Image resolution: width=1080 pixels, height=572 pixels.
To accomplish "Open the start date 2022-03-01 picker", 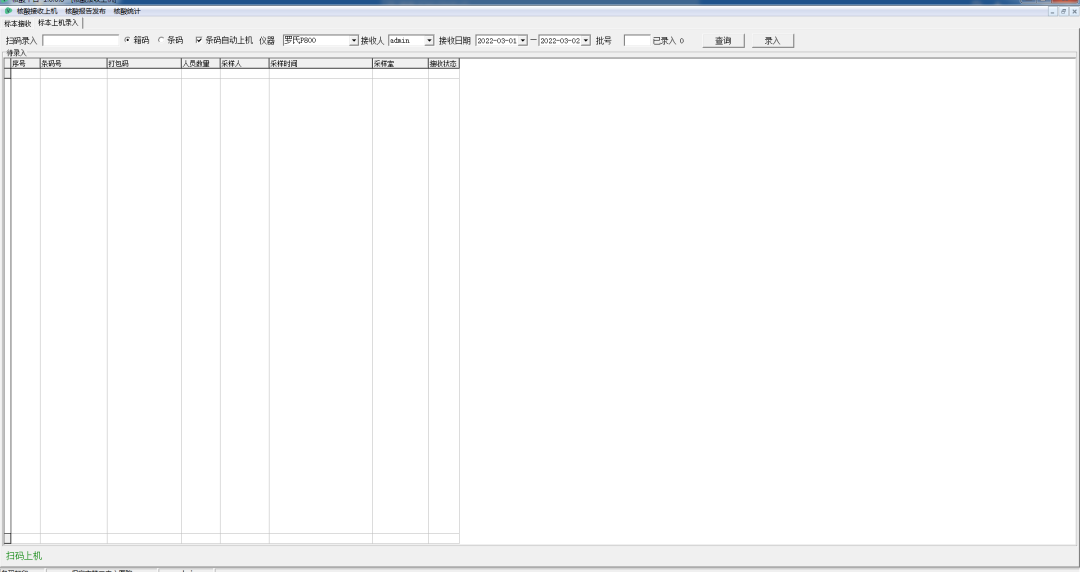I will [520, 40].
